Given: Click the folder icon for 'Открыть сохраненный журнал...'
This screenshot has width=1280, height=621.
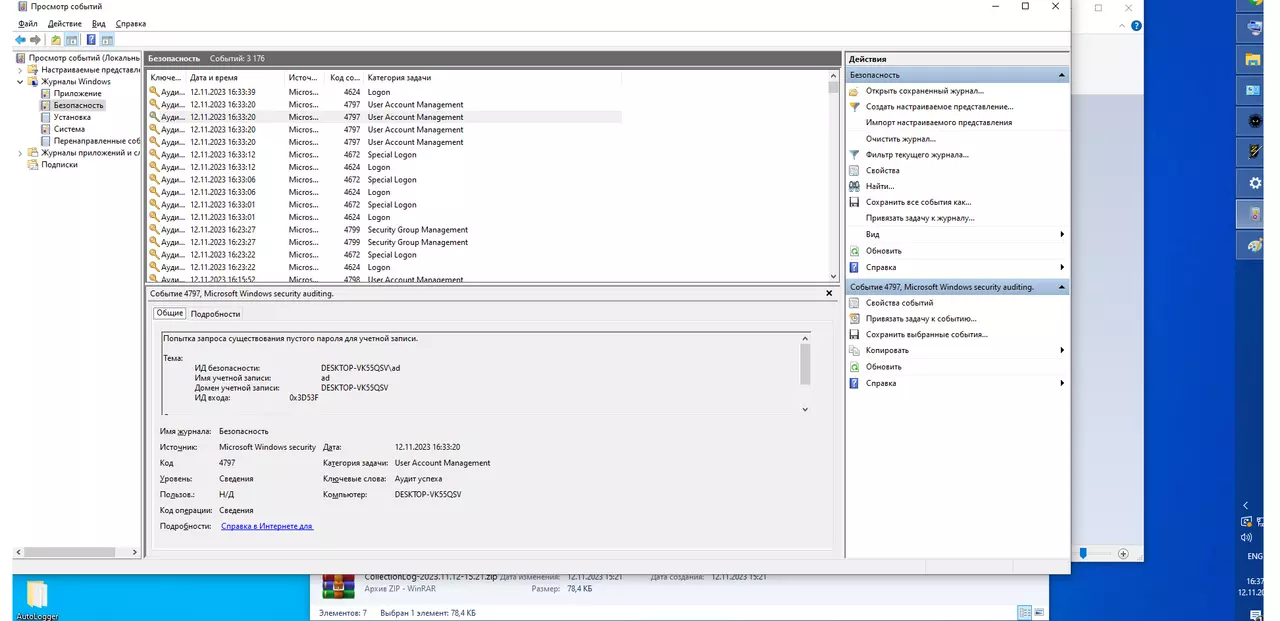Looking at the screenshot, I should click(x=854, y=91).
